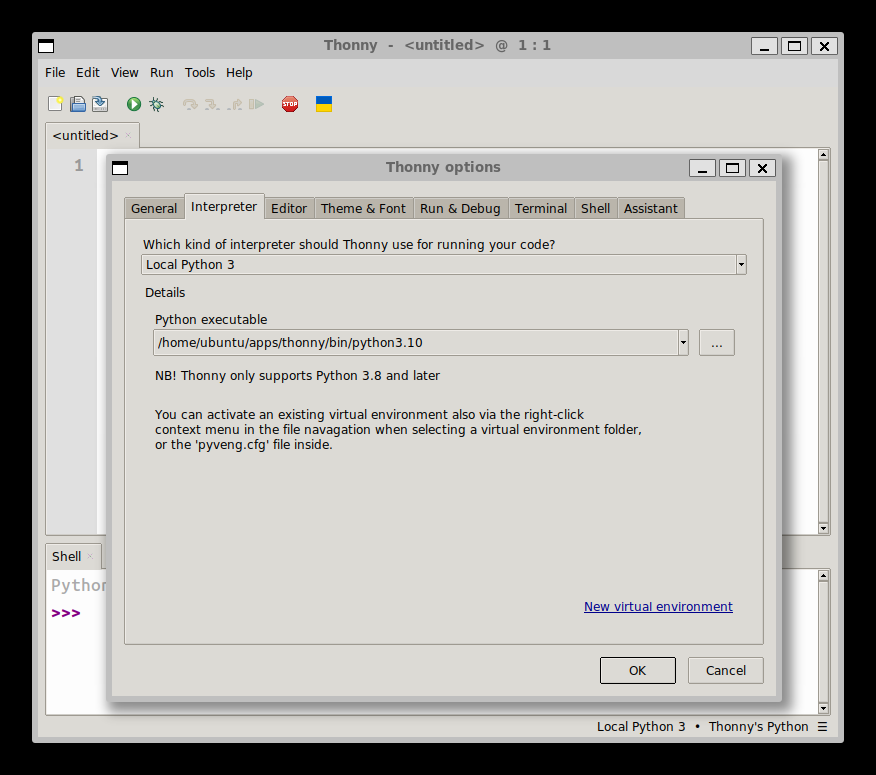Confirm options with the OK button
The height and width of the screenshot is (775, 876).
(x=637, y=671)
